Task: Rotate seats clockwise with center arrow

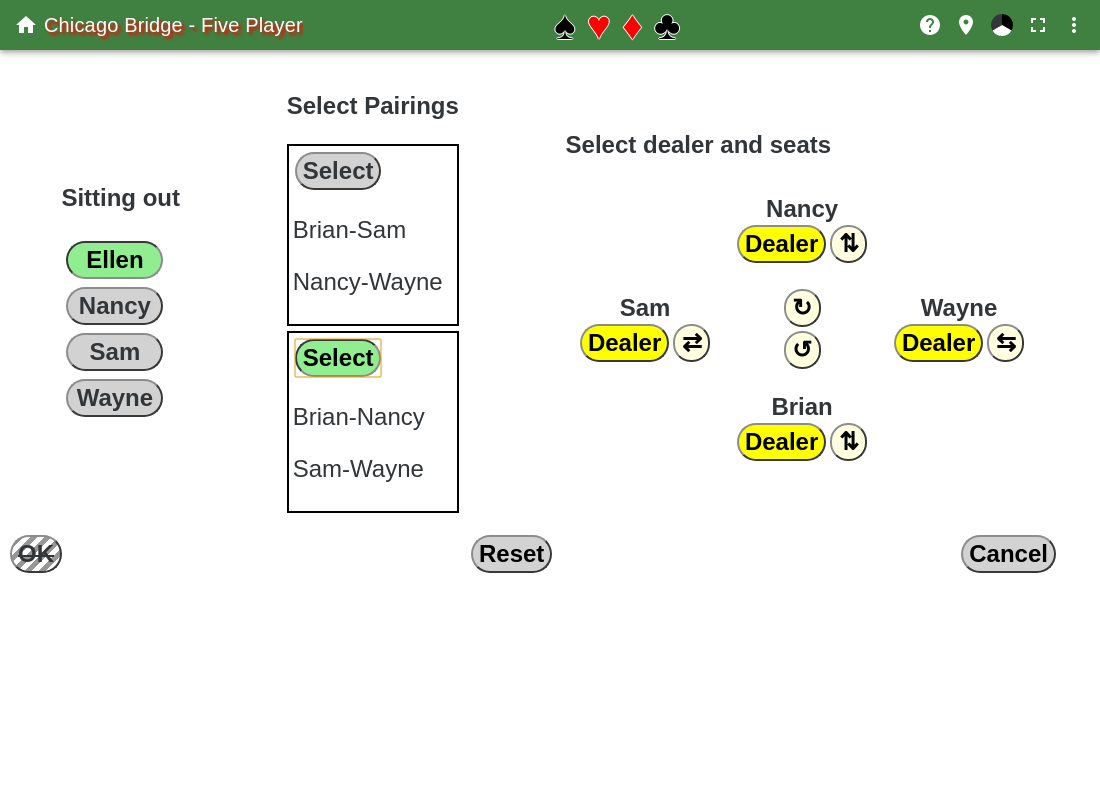Action: tap(802, 308)
